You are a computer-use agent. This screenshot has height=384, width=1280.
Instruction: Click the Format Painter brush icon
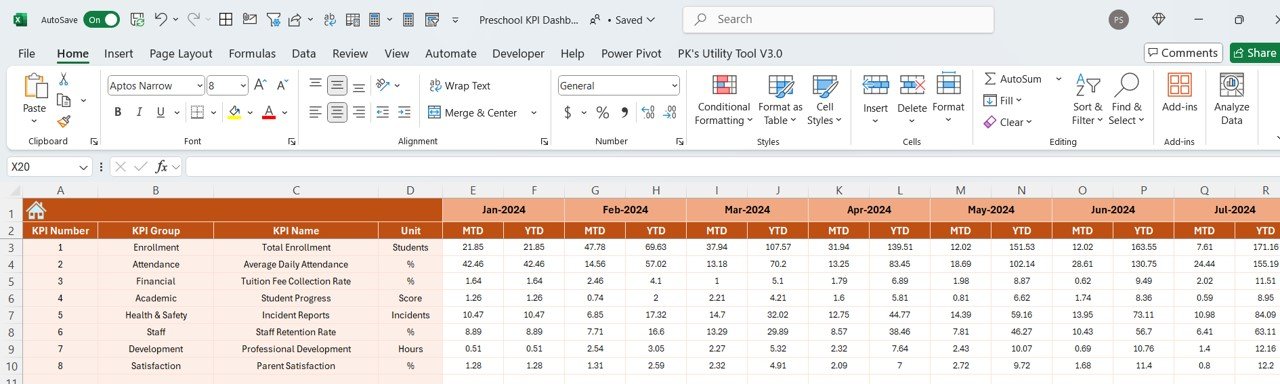tap(64, 121)
